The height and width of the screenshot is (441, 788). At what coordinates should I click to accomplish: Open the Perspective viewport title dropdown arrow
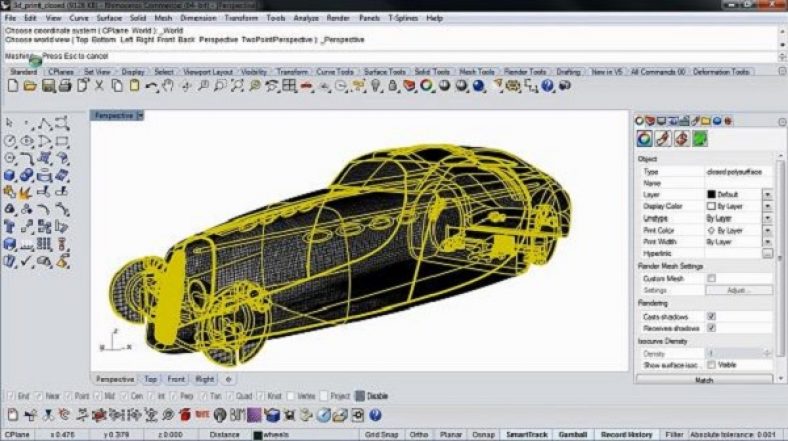(x=140, y=116)
